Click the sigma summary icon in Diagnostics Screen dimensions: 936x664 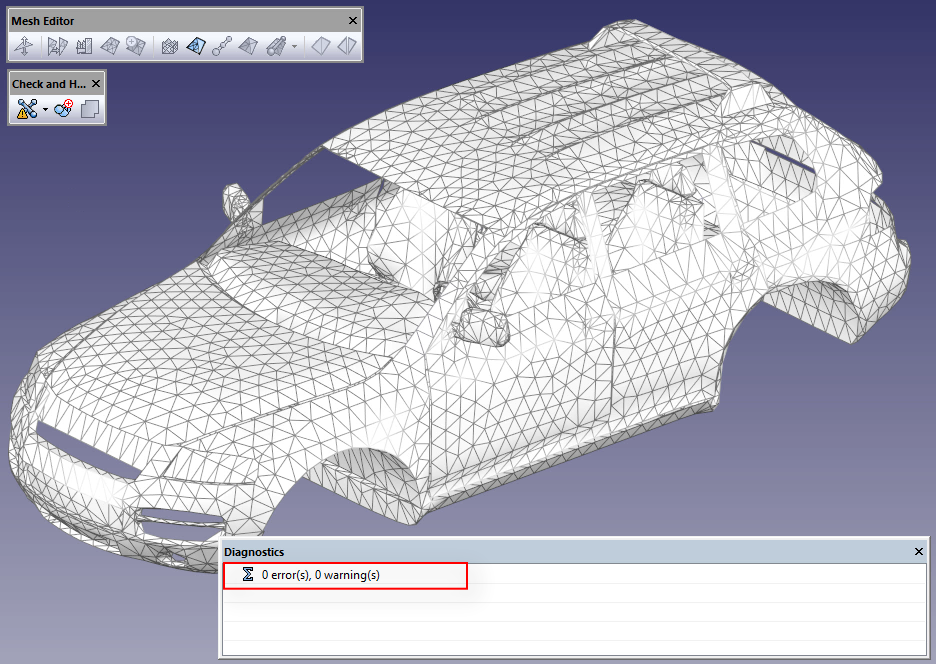(x=247, y=575)
